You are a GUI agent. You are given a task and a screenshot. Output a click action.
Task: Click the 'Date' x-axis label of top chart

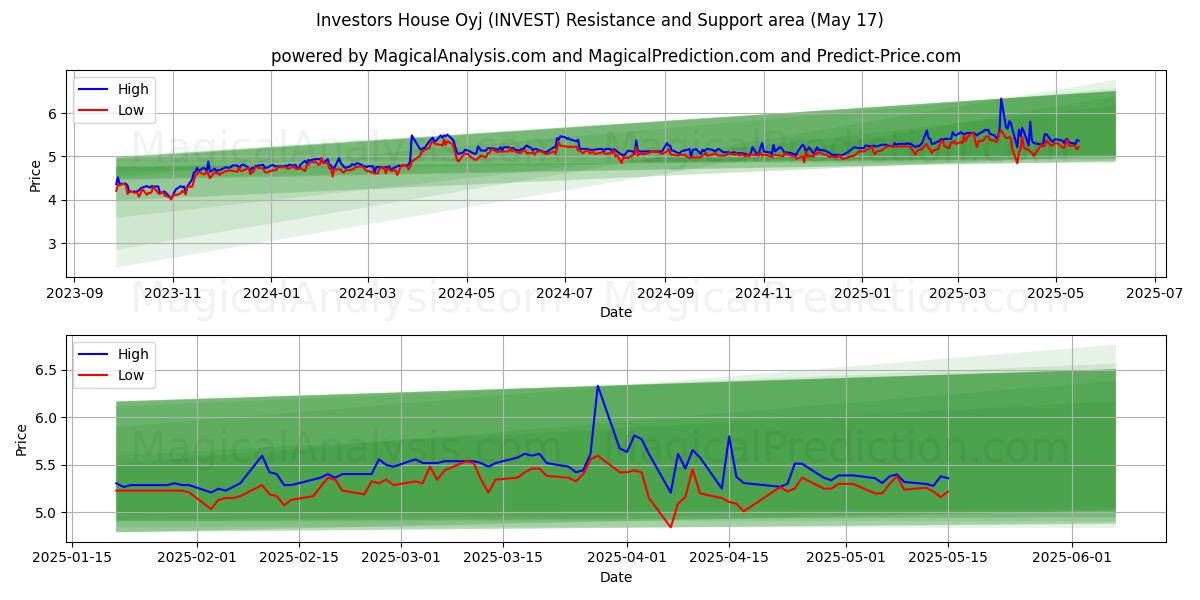(616, 313)
